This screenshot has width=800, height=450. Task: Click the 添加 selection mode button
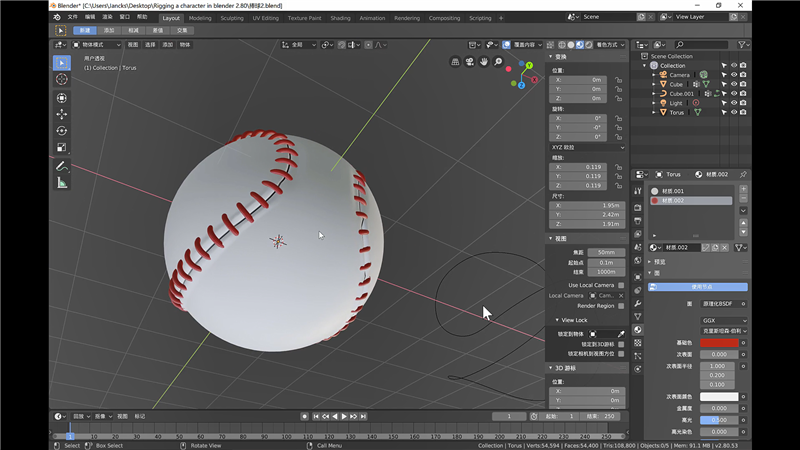pos(109,31)
